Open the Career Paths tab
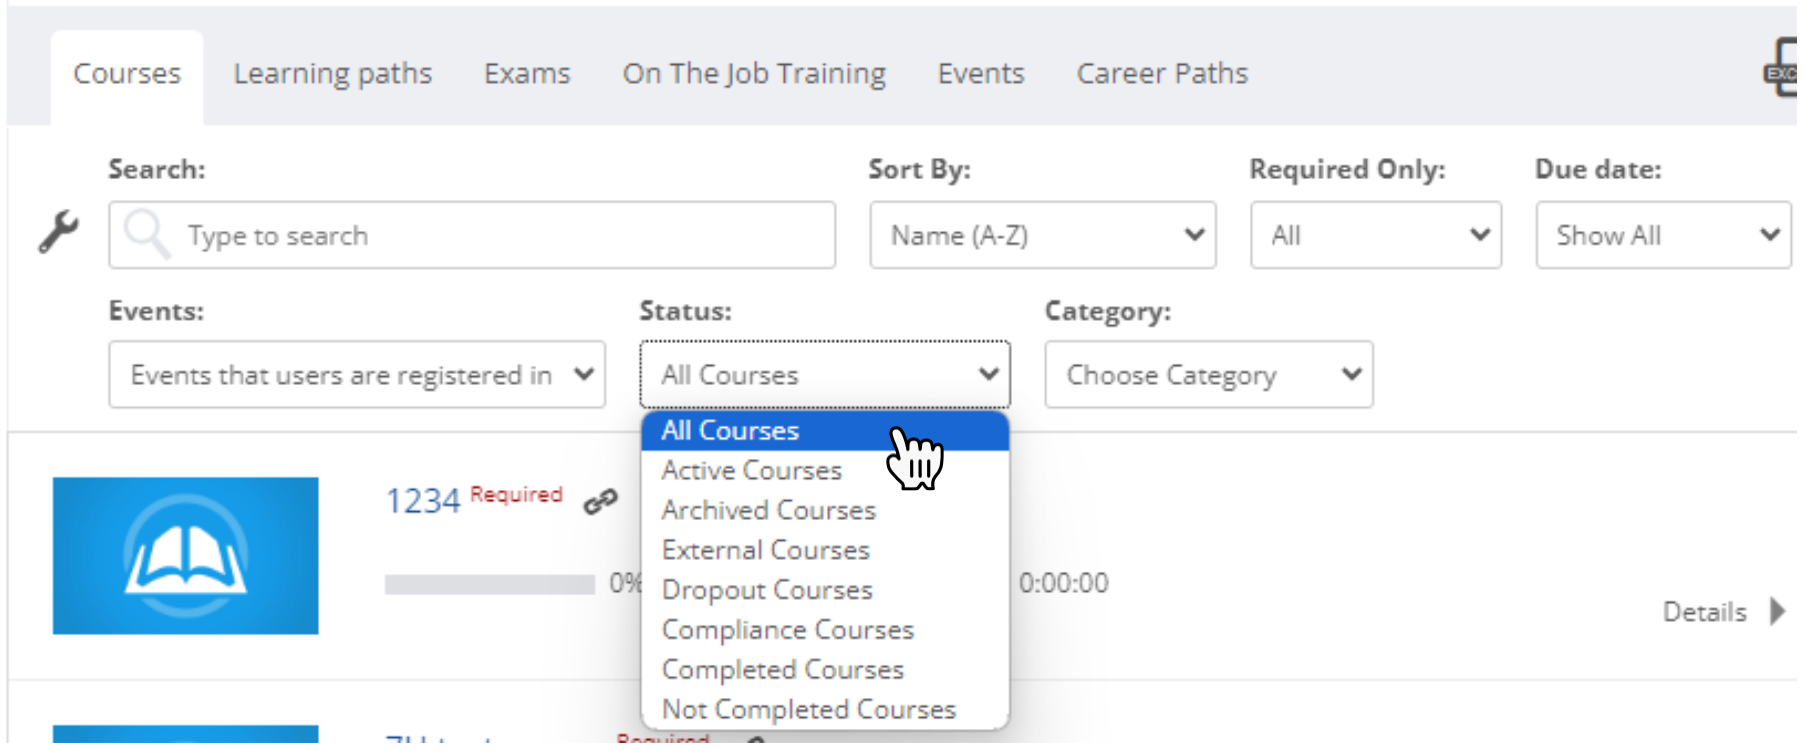The width and height of the screenshot is (1804, 750). coord(1162,74)
